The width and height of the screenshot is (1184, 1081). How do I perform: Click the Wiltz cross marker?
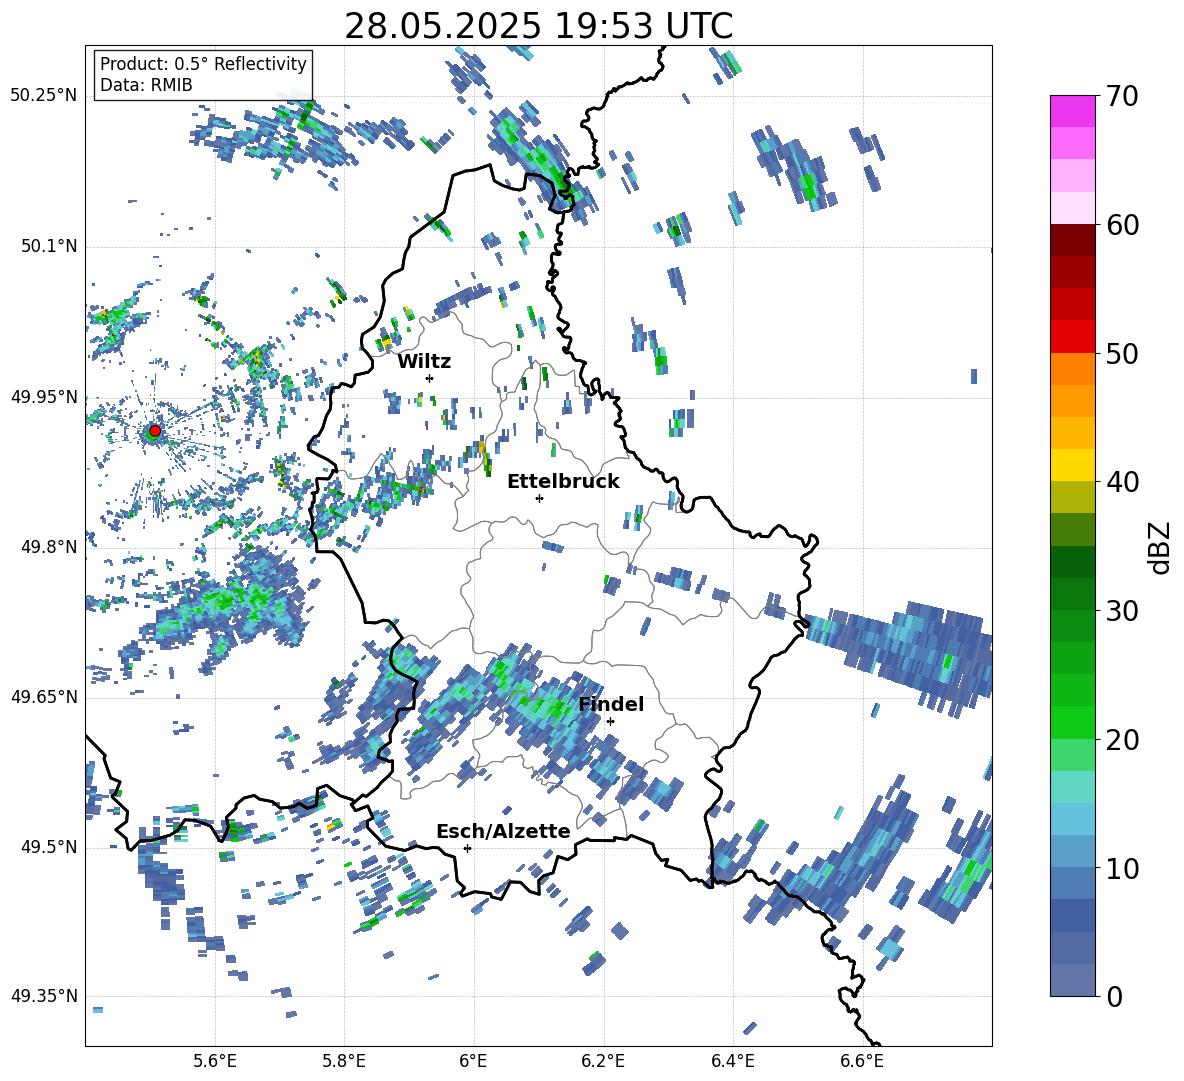tap(429, 378)
